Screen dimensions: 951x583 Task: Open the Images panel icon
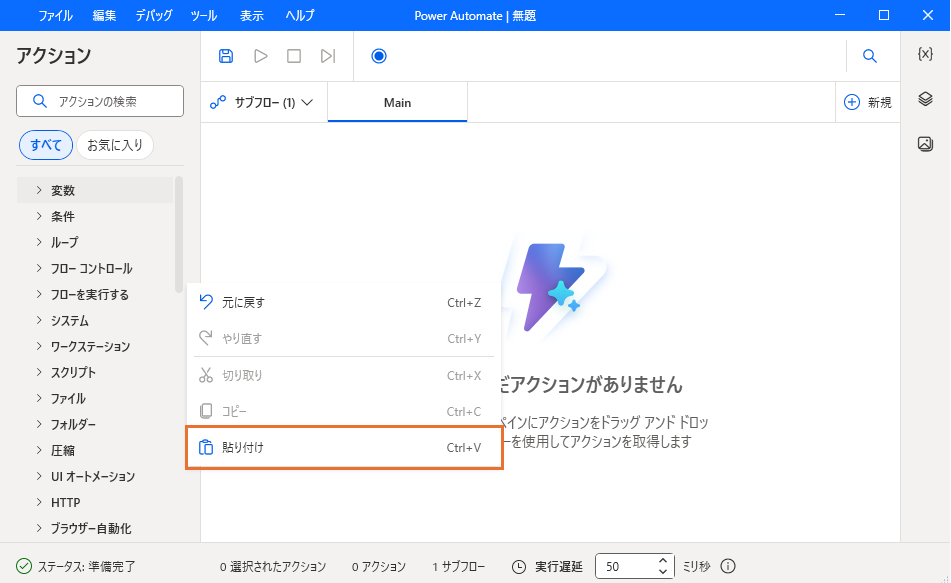pos(925,144)
